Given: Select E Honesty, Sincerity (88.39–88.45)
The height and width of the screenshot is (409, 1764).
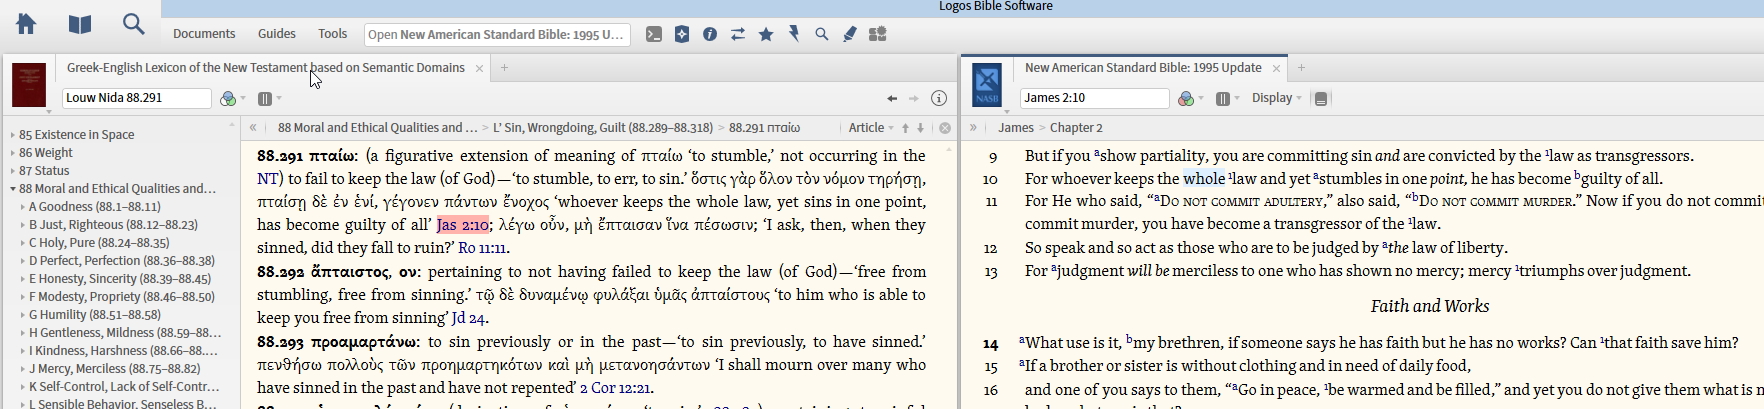Looking at the screenshot, I should [x=120, y=279].
